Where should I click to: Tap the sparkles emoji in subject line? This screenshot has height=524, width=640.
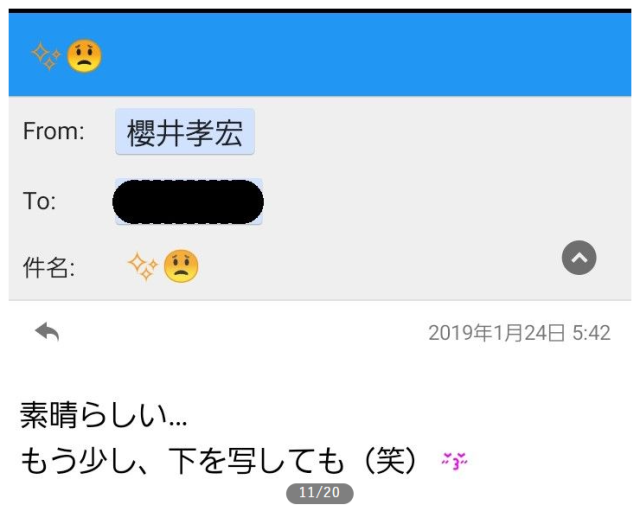coord(143,267)
